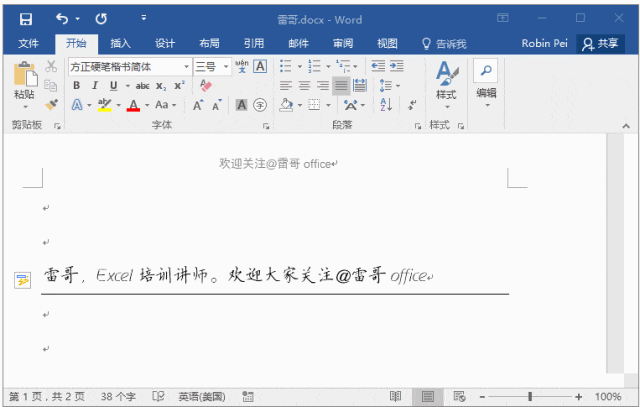Cut the selection with the scissors icon
Screen dimensions: 640x407
(x=51, y=66)
